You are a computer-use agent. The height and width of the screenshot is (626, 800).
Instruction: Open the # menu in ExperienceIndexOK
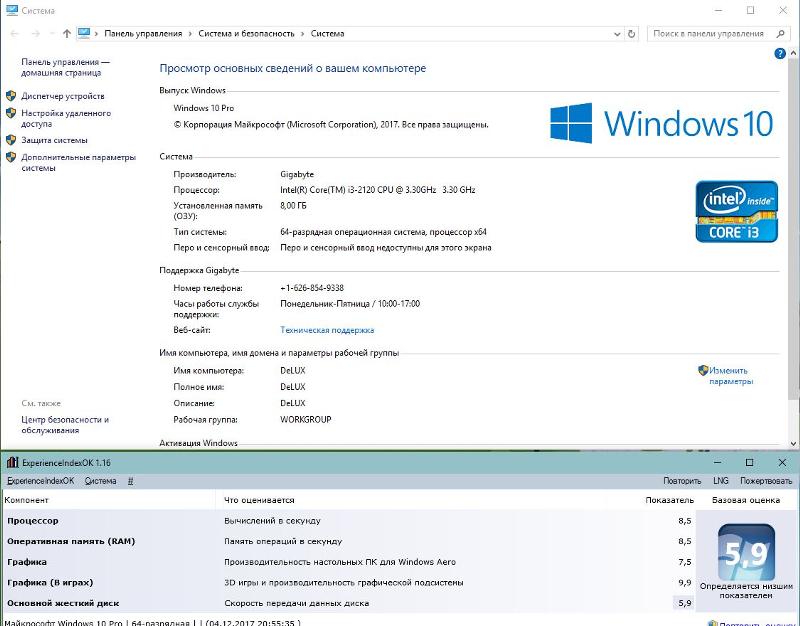point(131,481)
